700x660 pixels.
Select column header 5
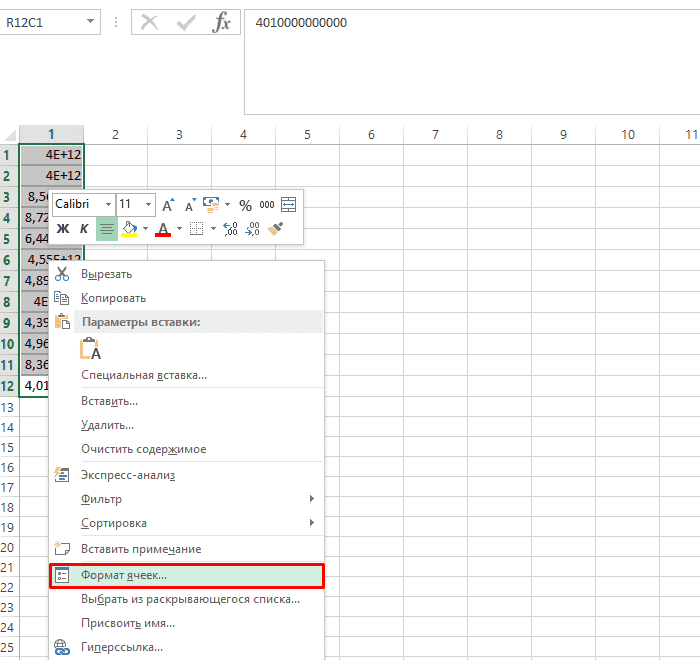click(307, 134)
